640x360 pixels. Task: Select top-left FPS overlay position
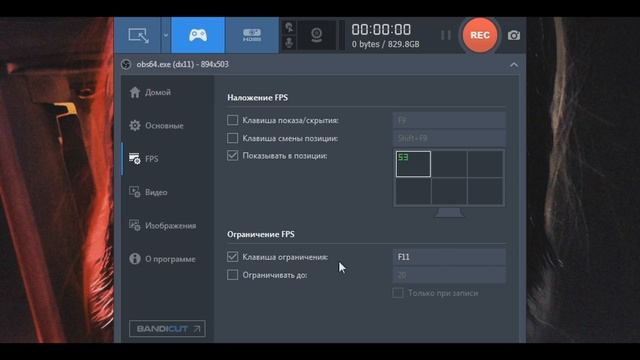(x=413, y=164)
